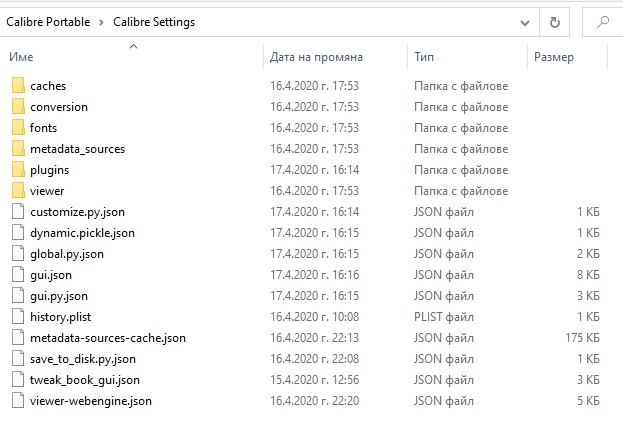The image size is (623, 423).
Task: Select the history.plist file icon
Action: 17,317
